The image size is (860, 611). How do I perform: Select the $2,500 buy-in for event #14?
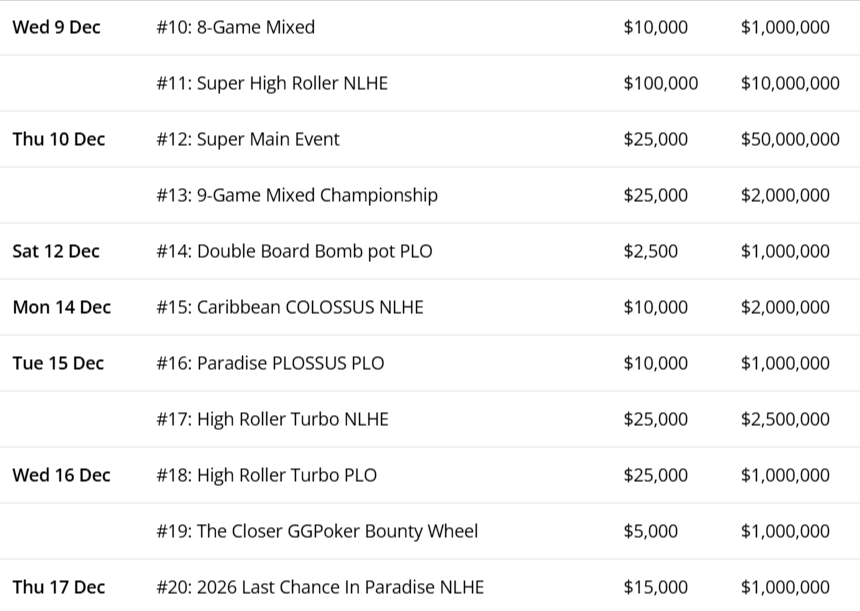650,251
